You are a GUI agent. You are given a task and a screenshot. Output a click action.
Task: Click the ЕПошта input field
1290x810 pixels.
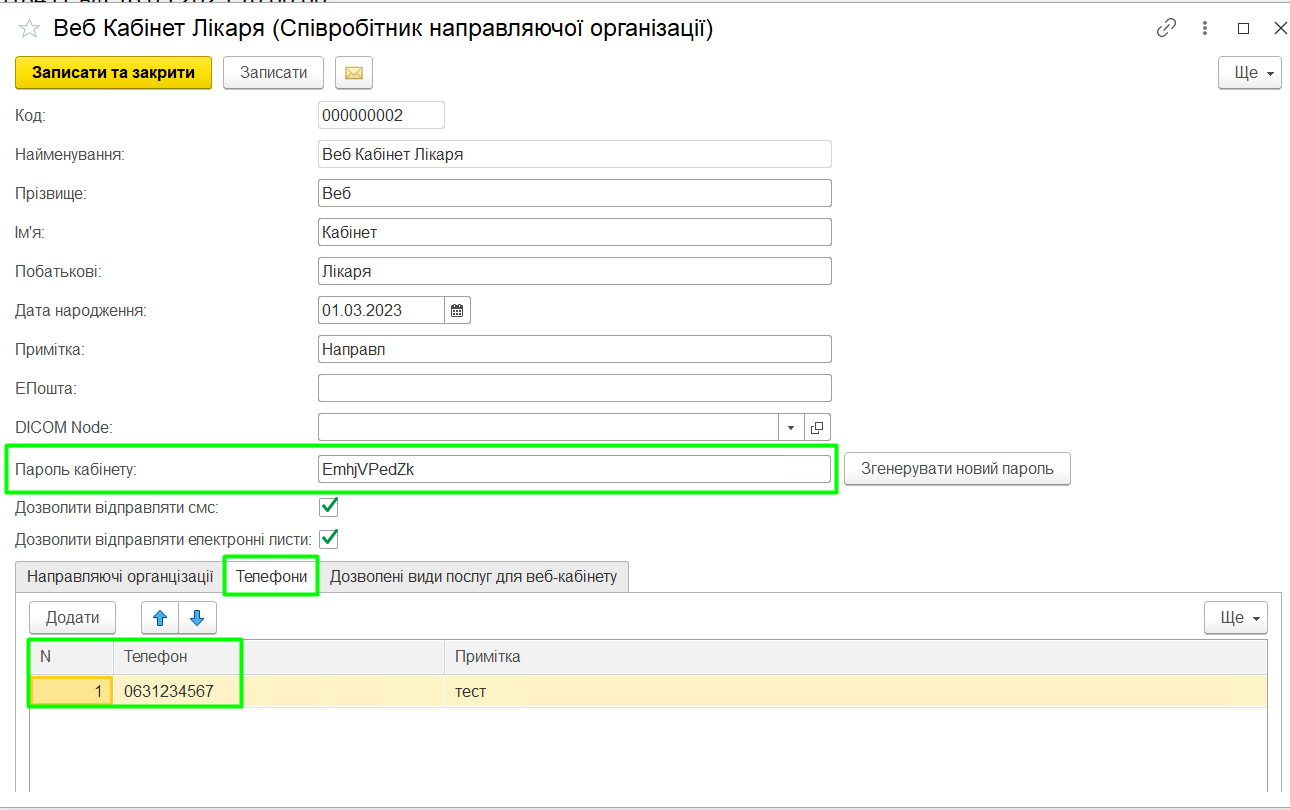tap(574, 388)
